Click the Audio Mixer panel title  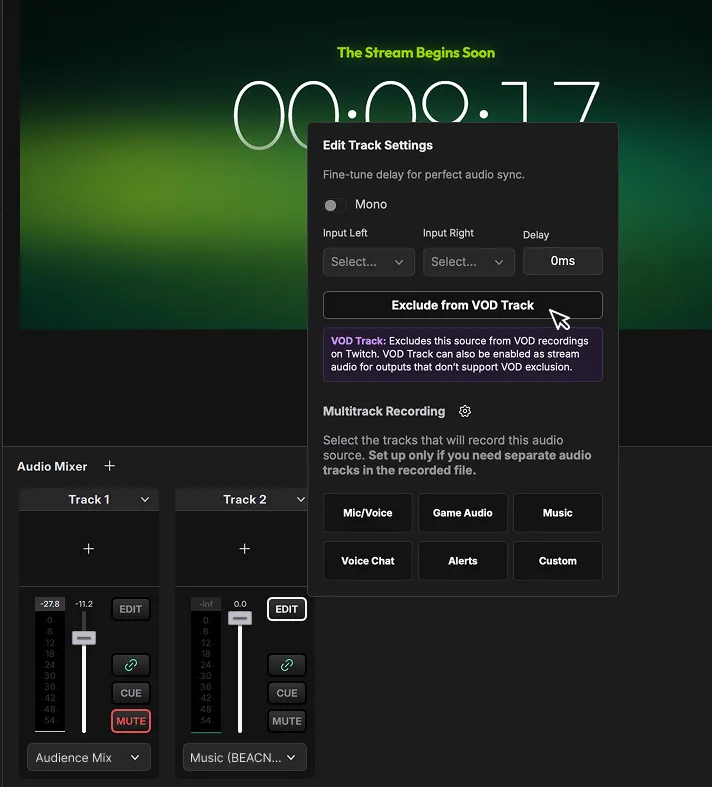tap(52, 466)
